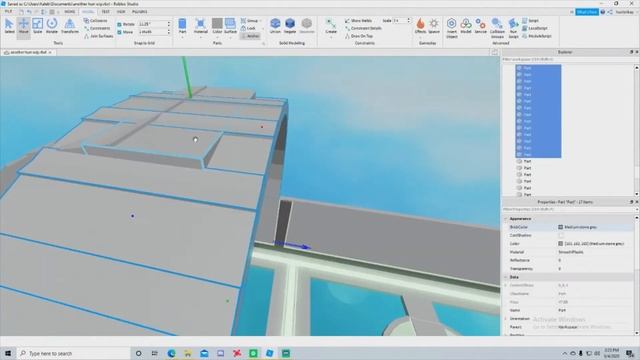Close the Properties panel
640x360 pixels.
(x=636, y=202)
